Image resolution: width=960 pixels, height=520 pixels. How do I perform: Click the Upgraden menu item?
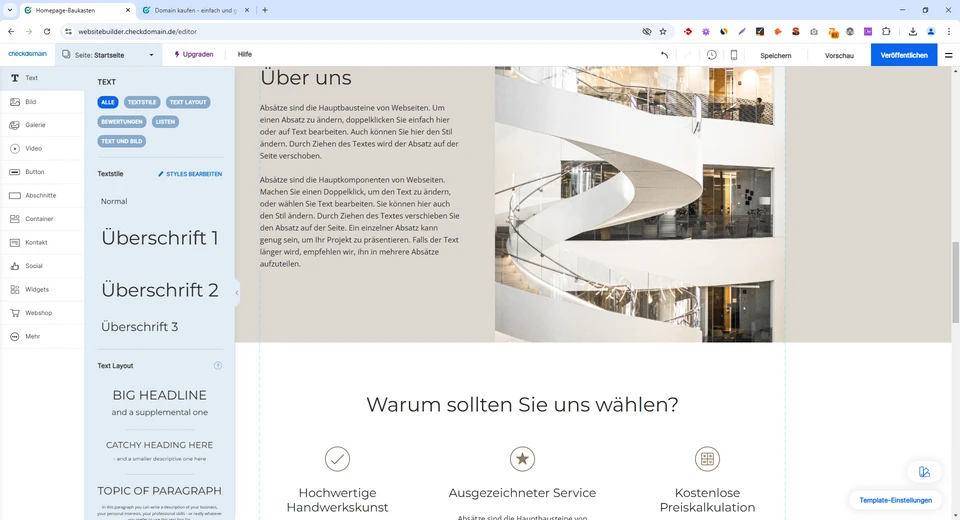pyautogui.click(x=193, y=55)
